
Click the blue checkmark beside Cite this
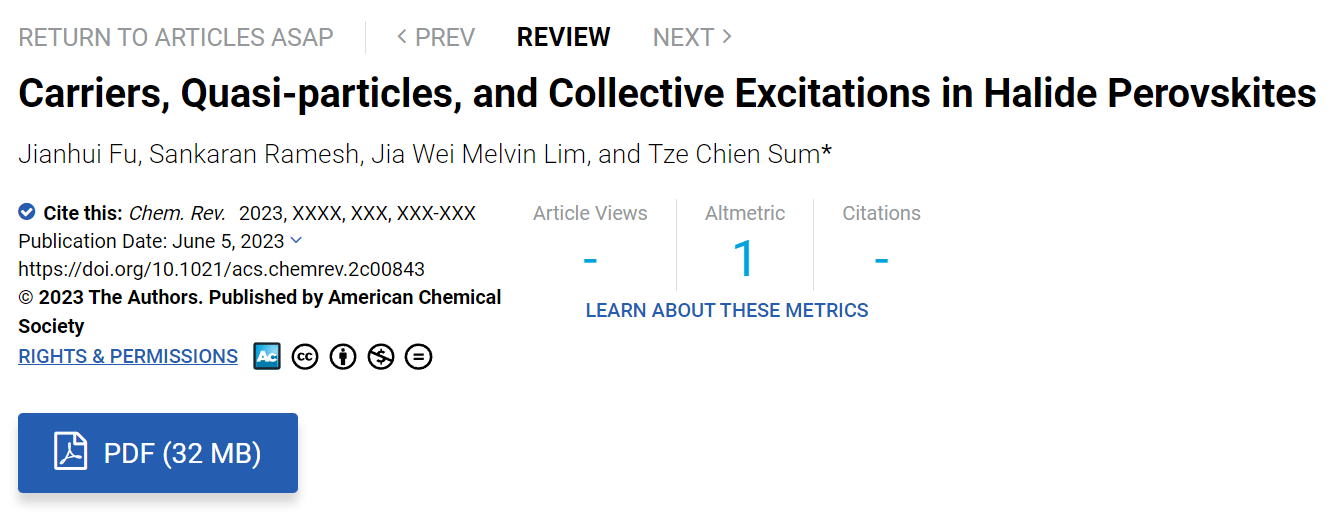pos(27,212)
